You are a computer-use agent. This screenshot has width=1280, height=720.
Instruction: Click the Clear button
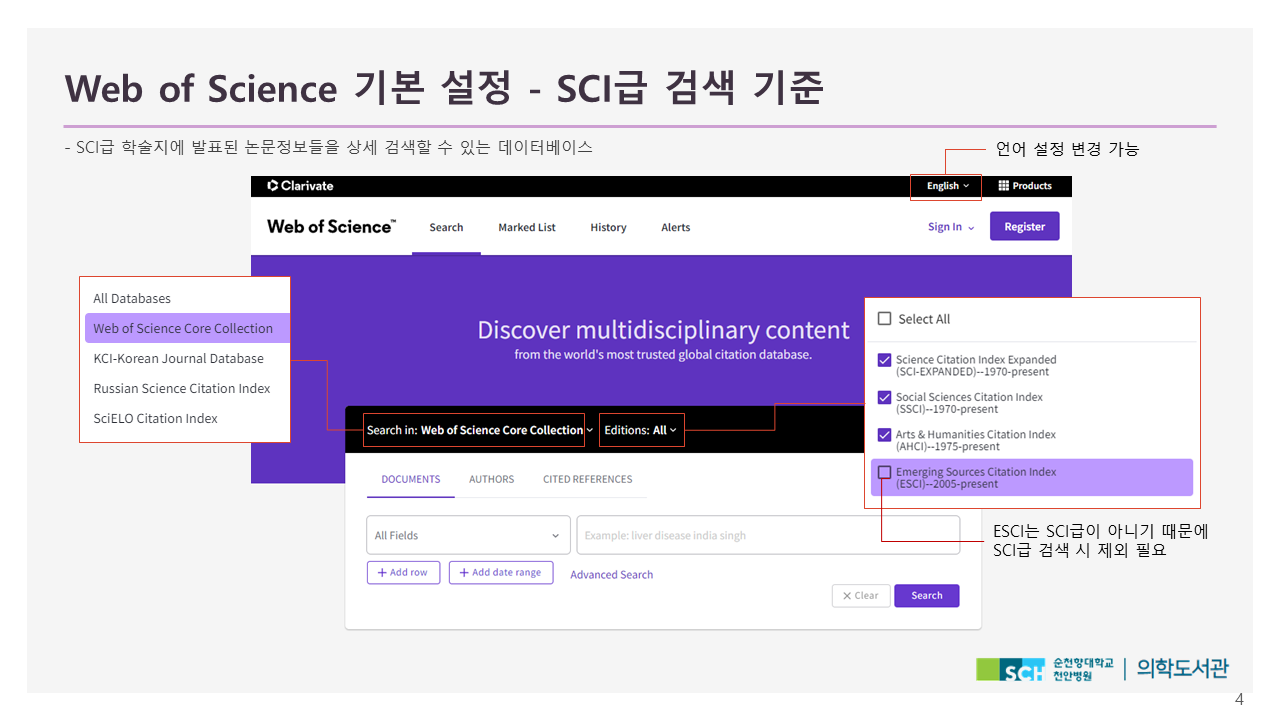pyautogui.click(x=861, y=596)
